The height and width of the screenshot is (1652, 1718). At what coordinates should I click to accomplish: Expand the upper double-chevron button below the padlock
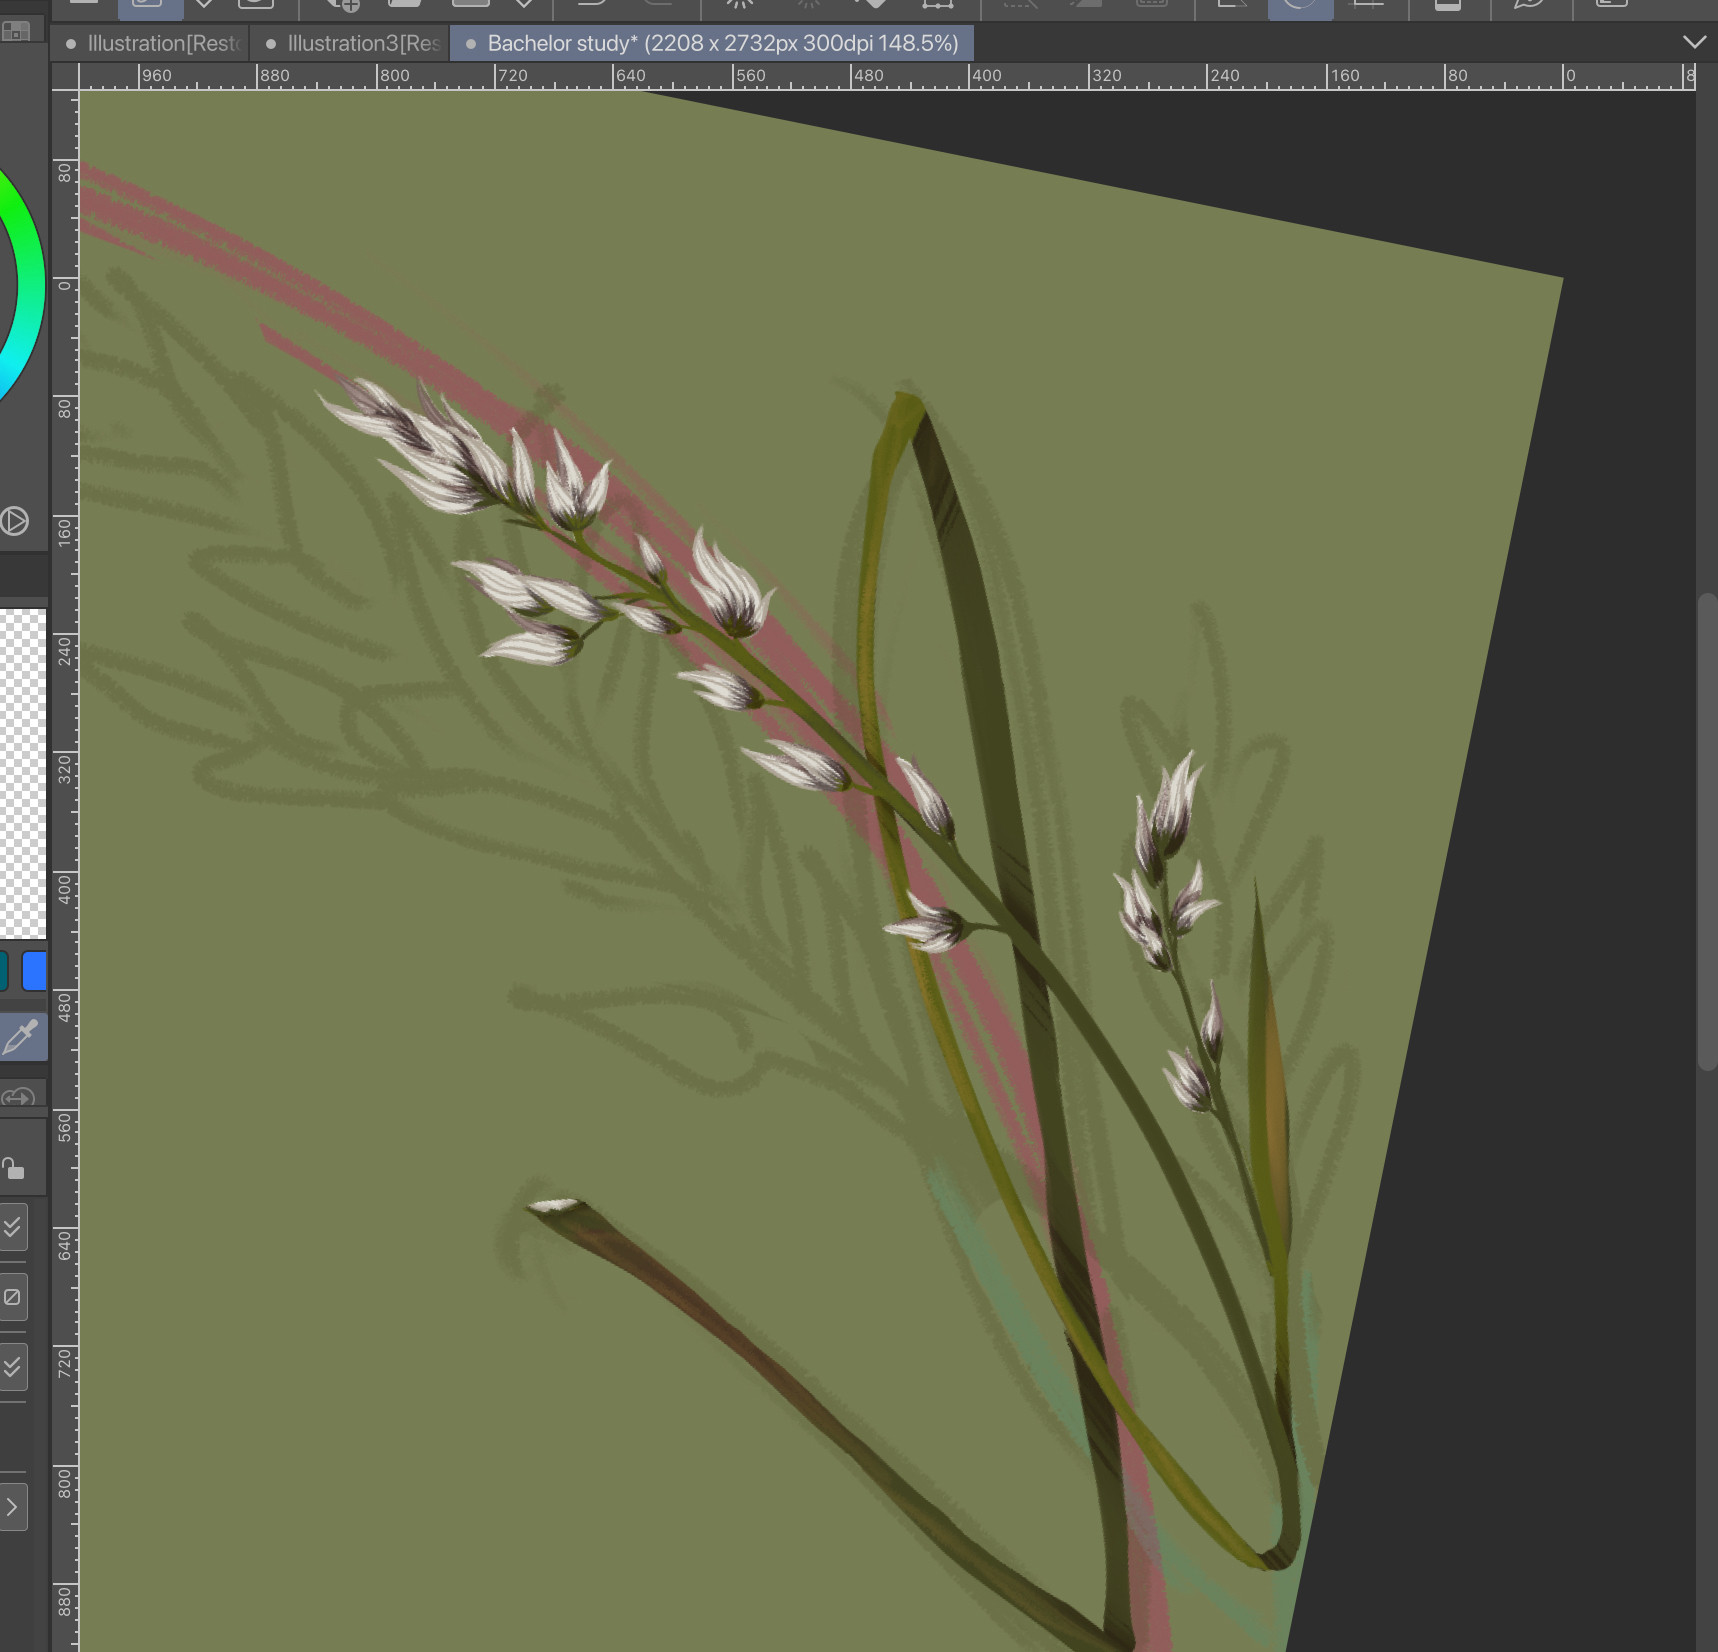tap(12, 1227)
